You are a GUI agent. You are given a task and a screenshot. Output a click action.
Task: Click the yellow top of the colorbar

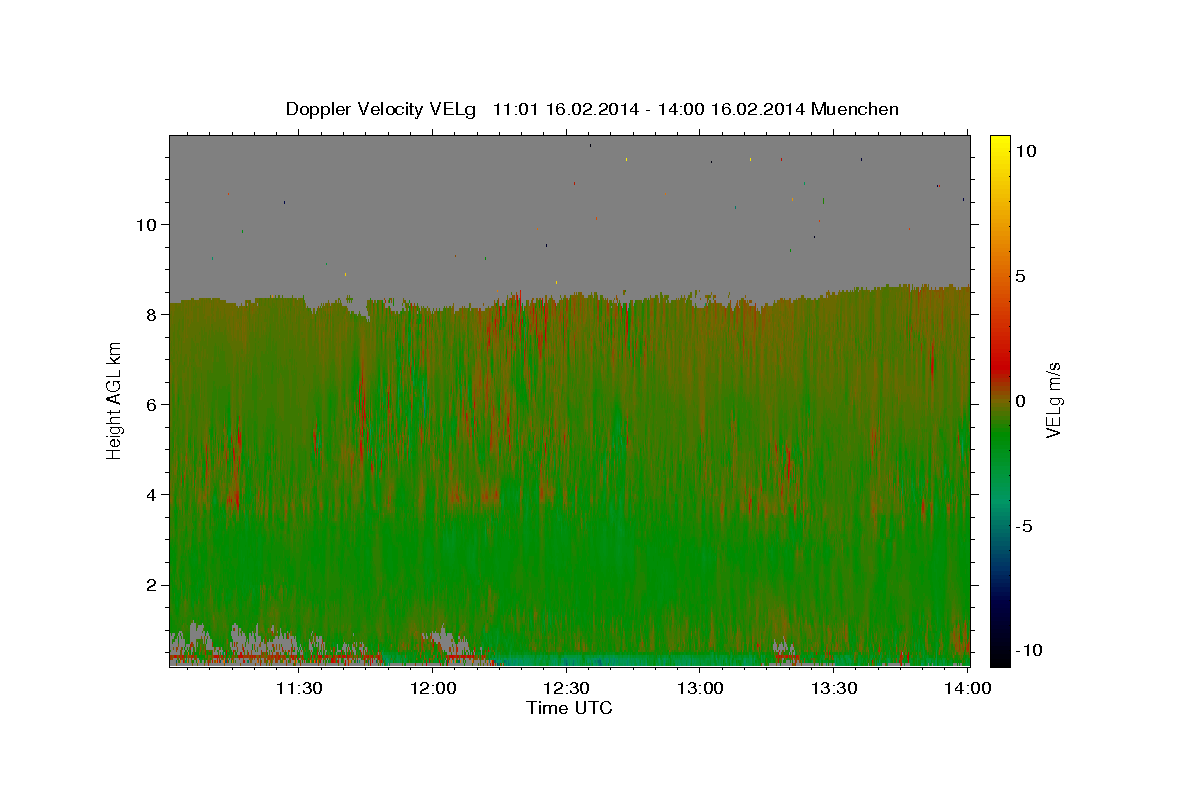tap(999, 145)
